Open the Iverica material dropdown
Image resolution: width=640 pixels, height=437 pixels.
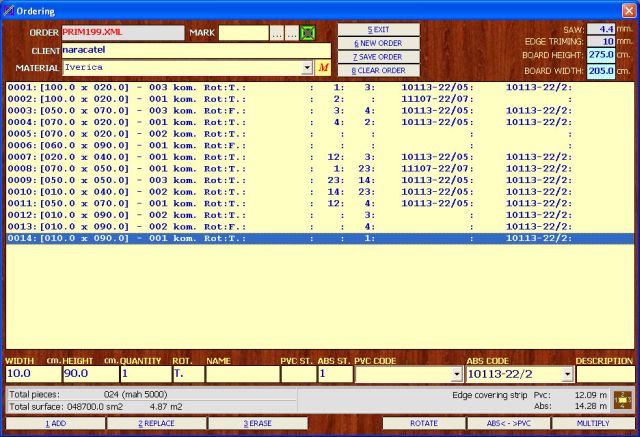pyautogui.click(x=307, y=68)
